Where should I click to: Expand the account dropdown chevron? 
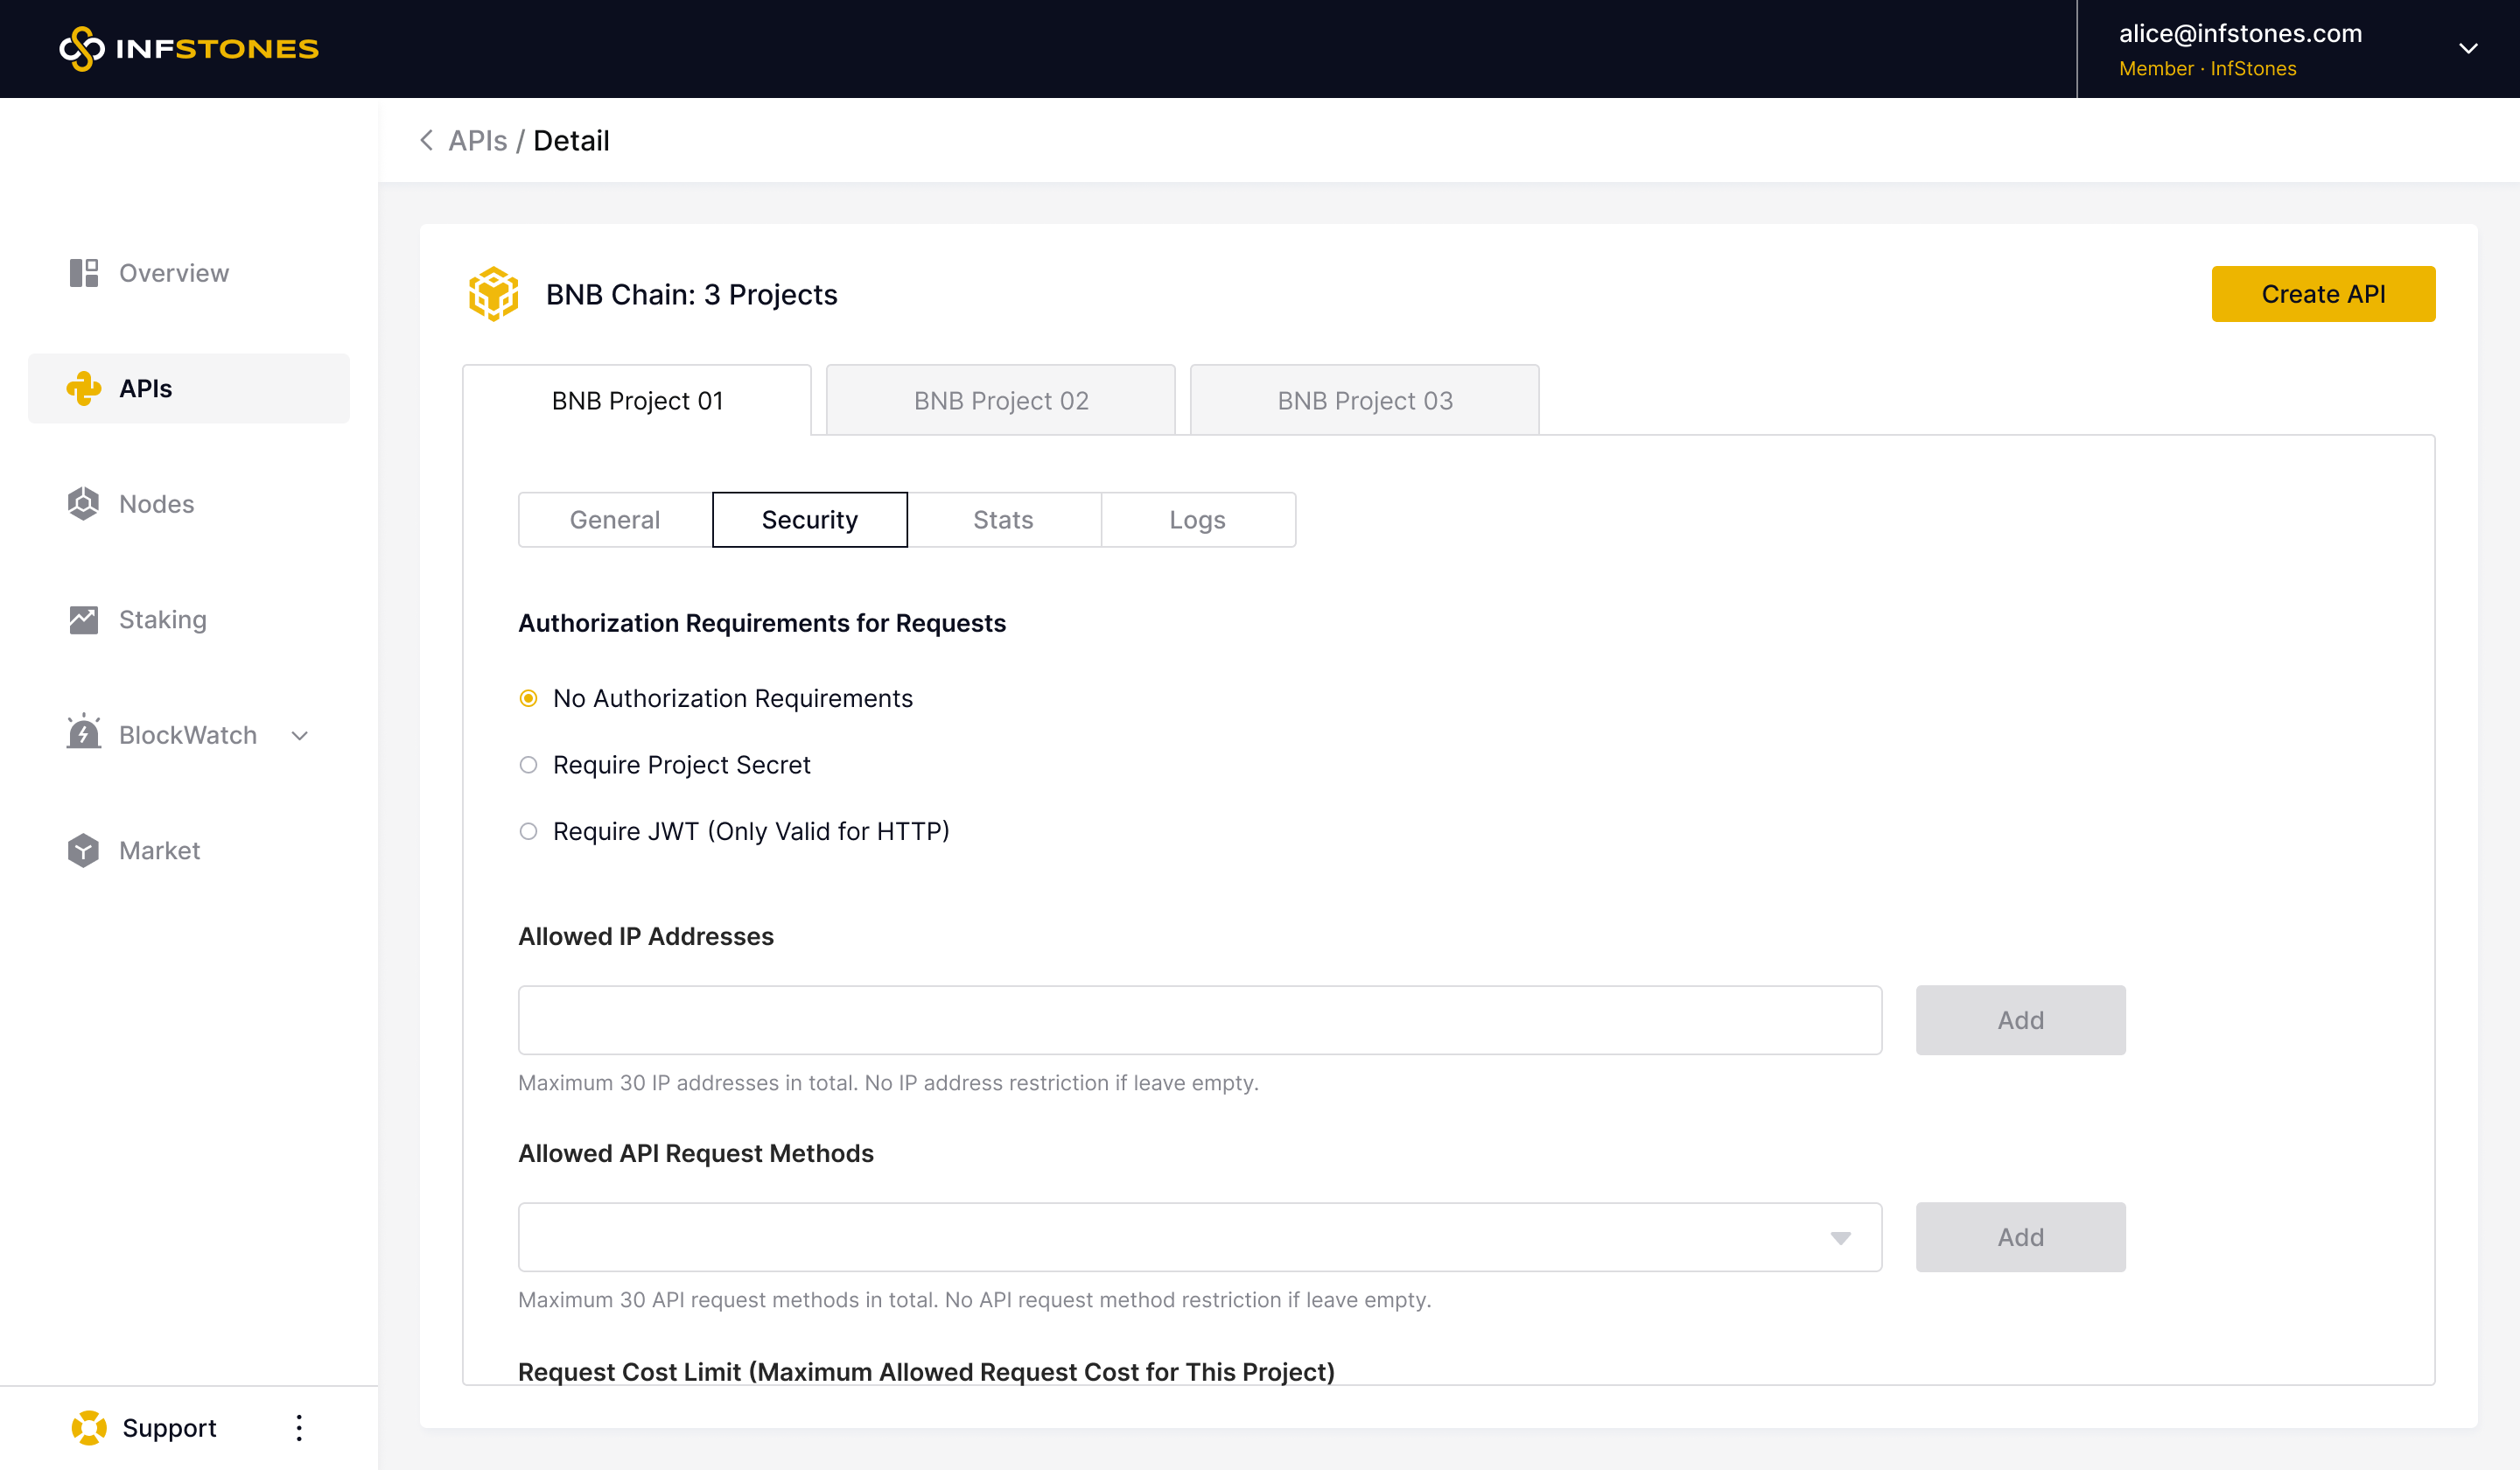(2468, 49)
